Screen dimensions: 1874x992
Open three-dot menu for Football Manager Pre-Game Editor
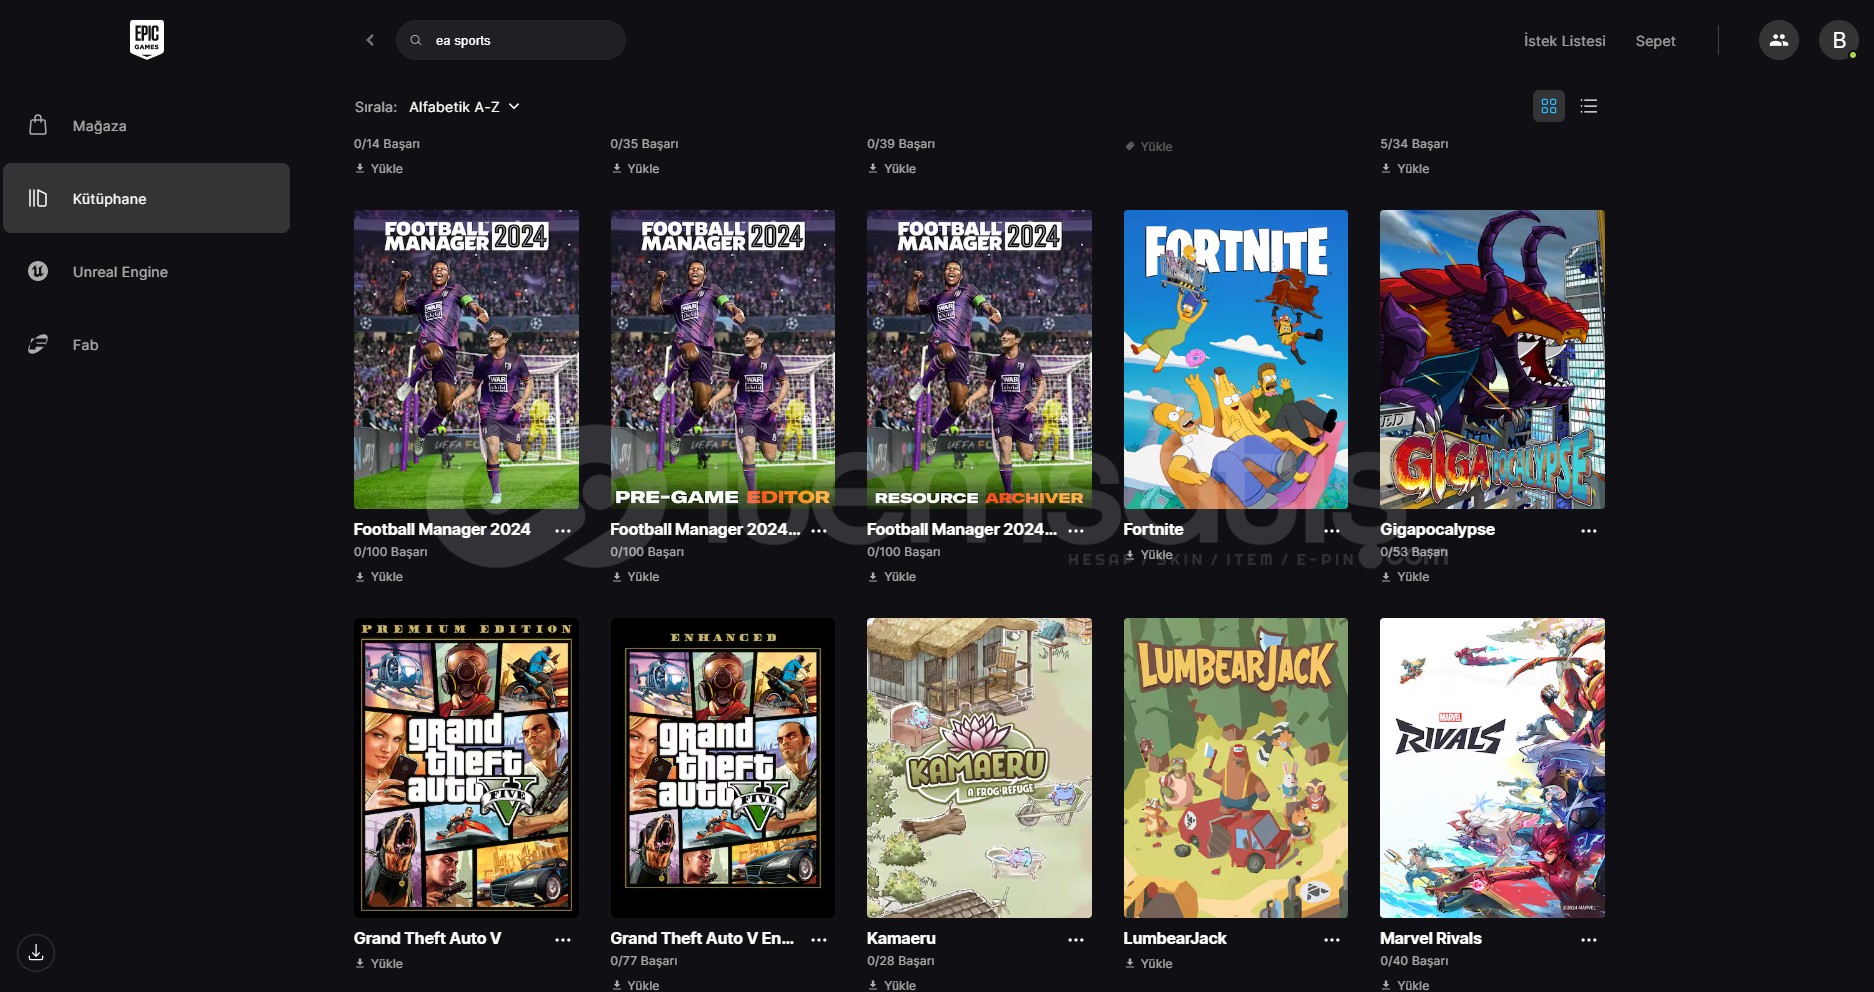[819, 531]
